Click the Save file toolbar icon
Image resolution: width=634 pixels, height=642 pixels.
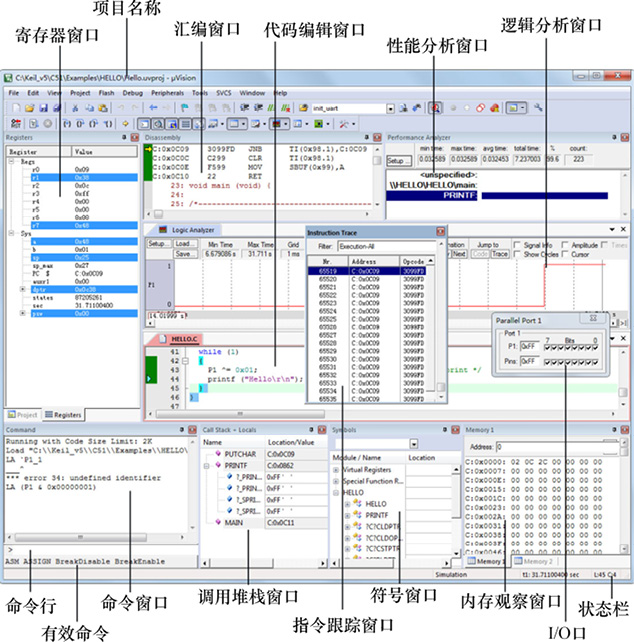[x=44, y=107]
